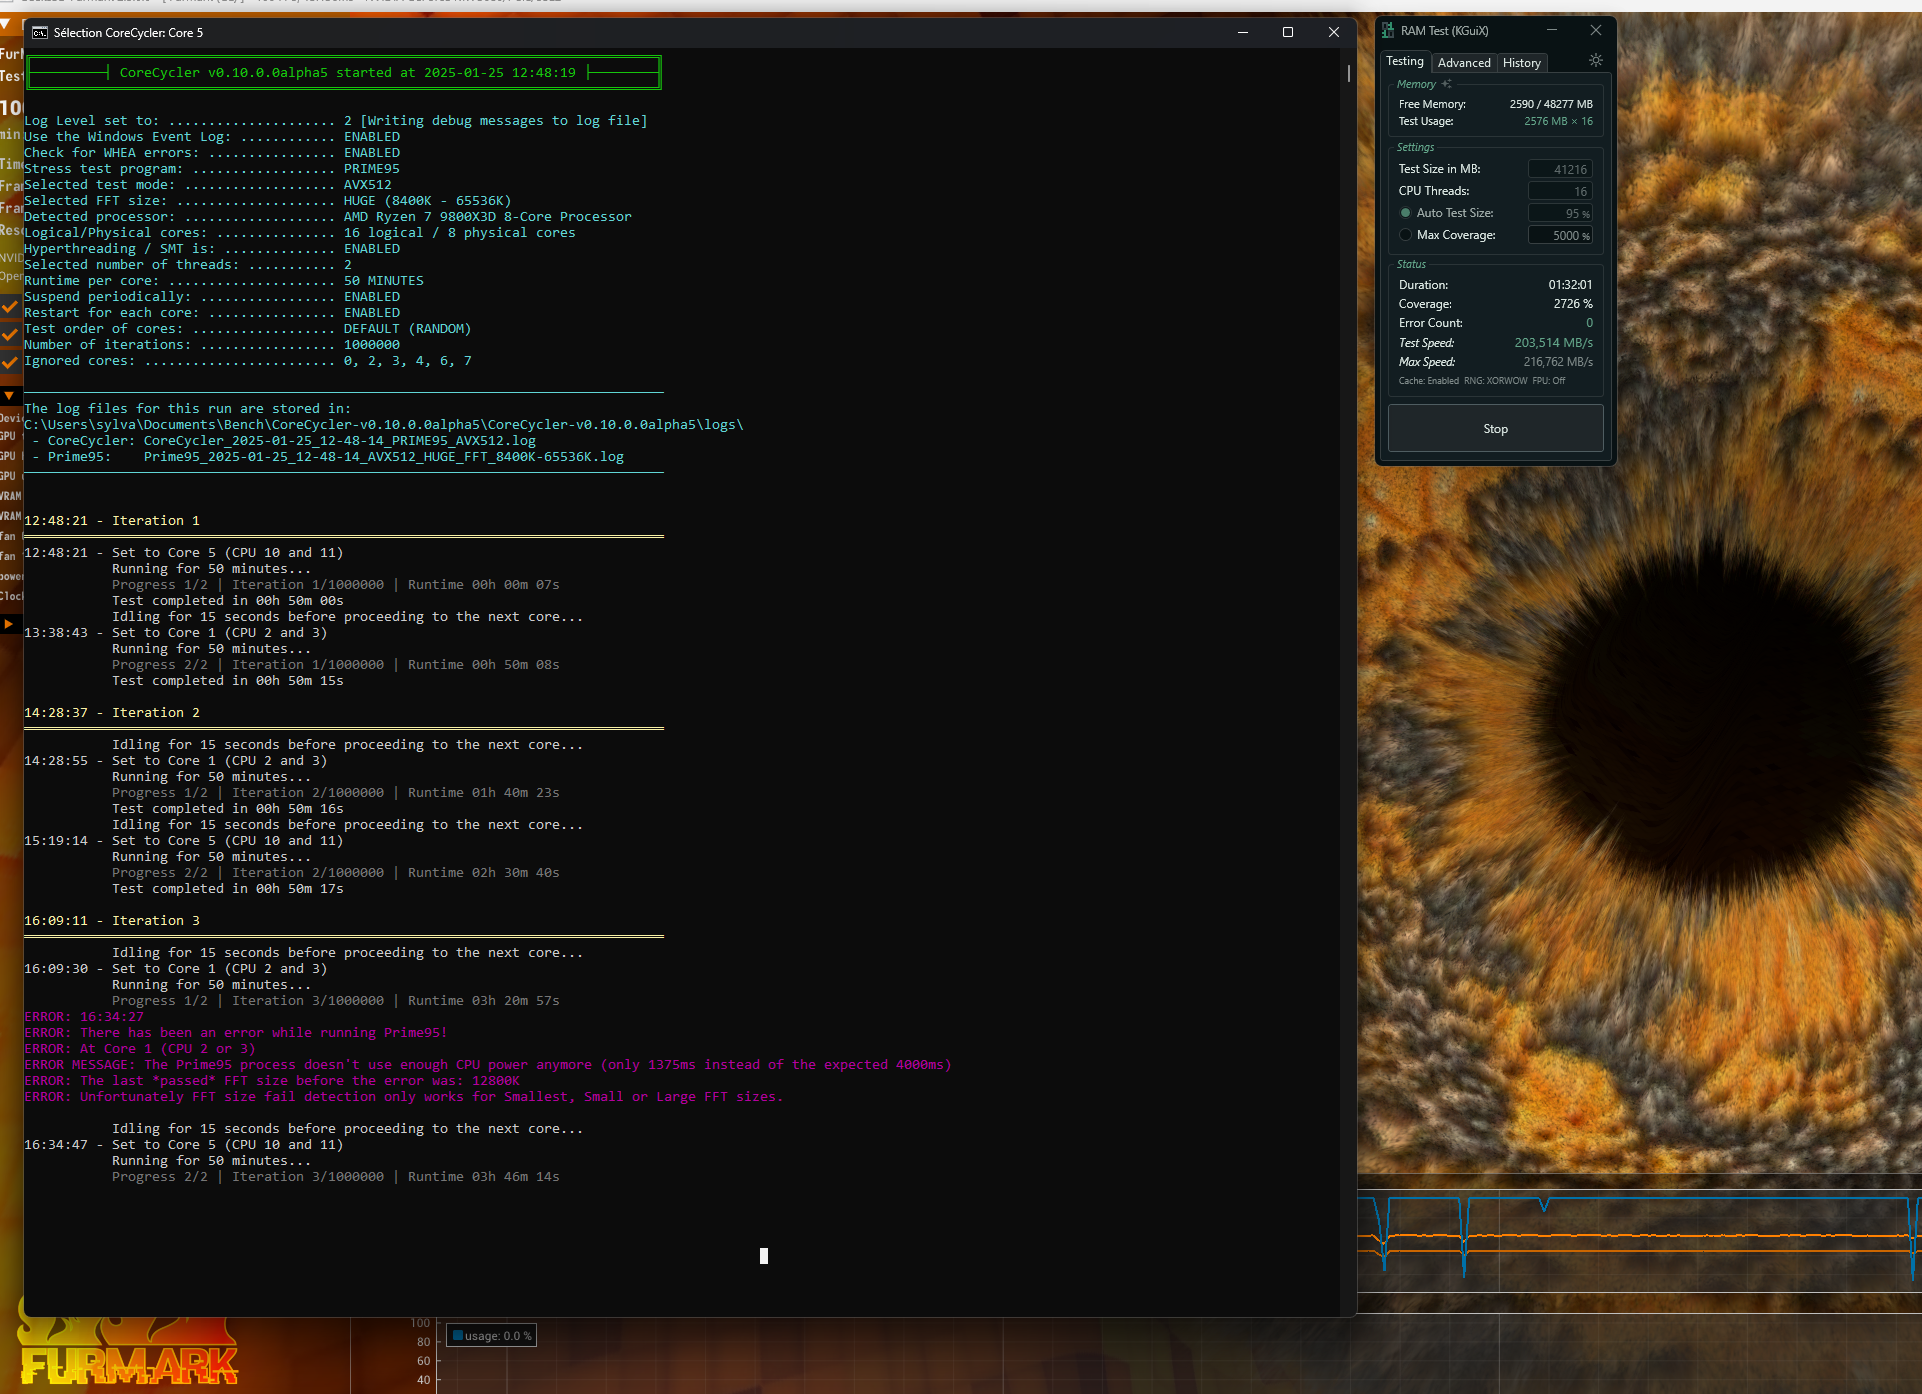Close the RAM Test window
The width and height of the screenshot is (1922, 1394).
pyautogui.click(x=1596, y=31)
